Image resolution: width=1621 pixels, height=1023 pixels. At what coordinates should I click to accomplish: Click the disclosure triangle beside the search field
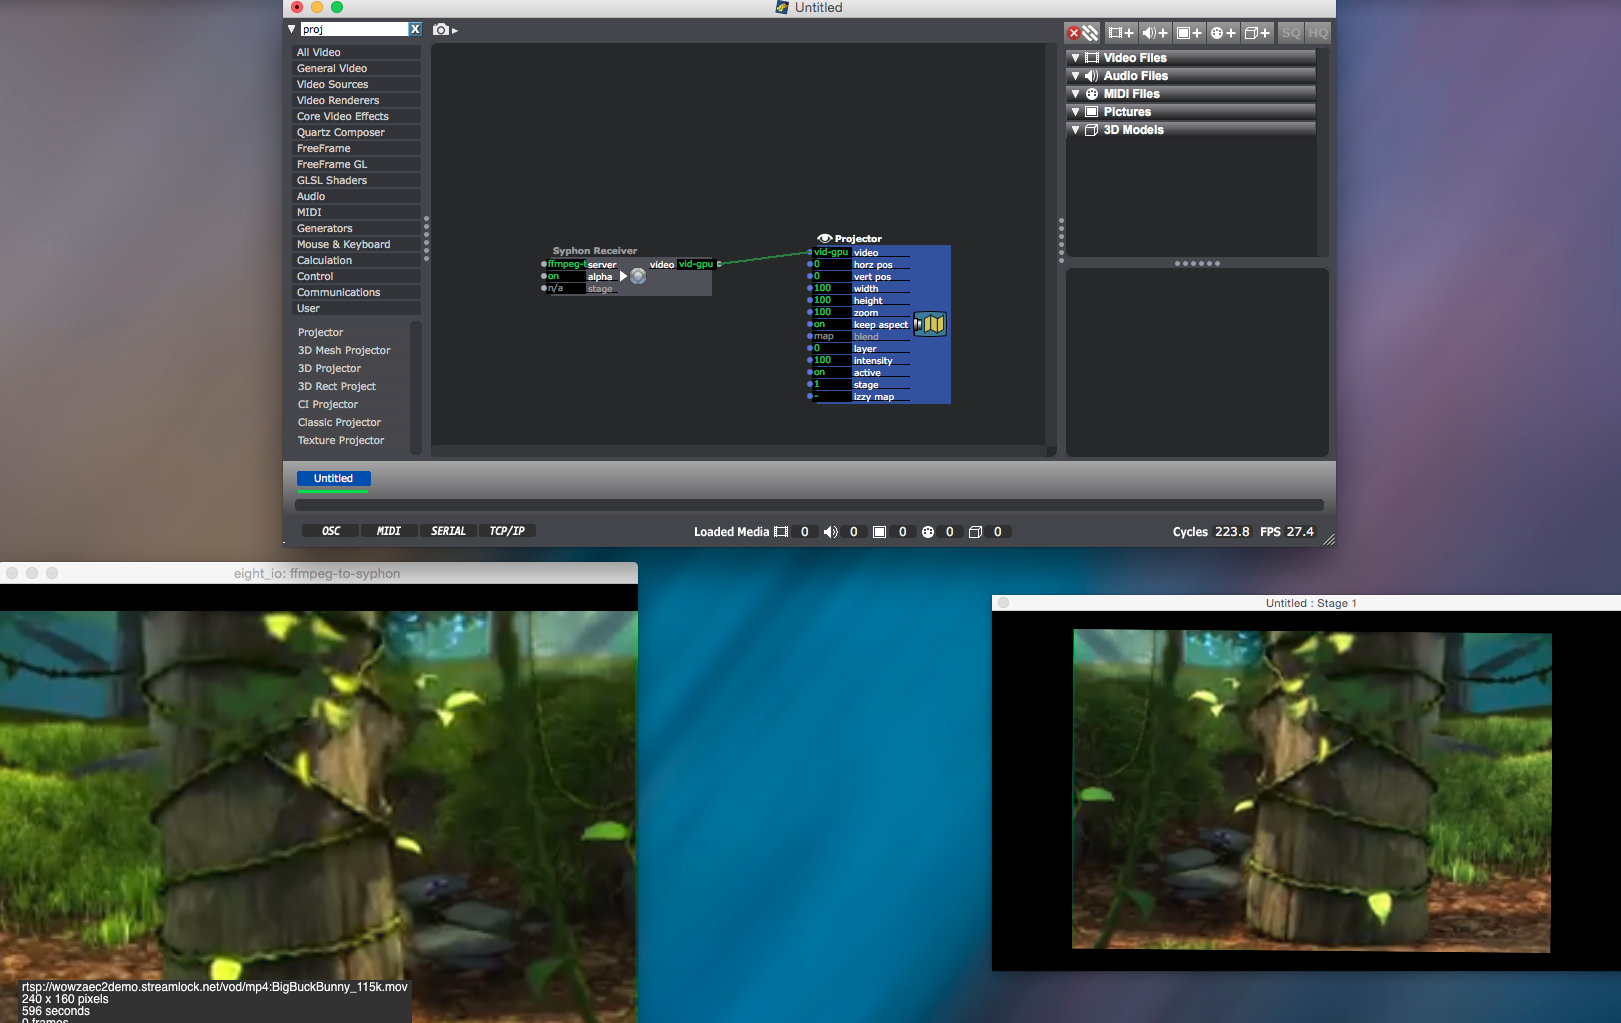click(292, 29)
